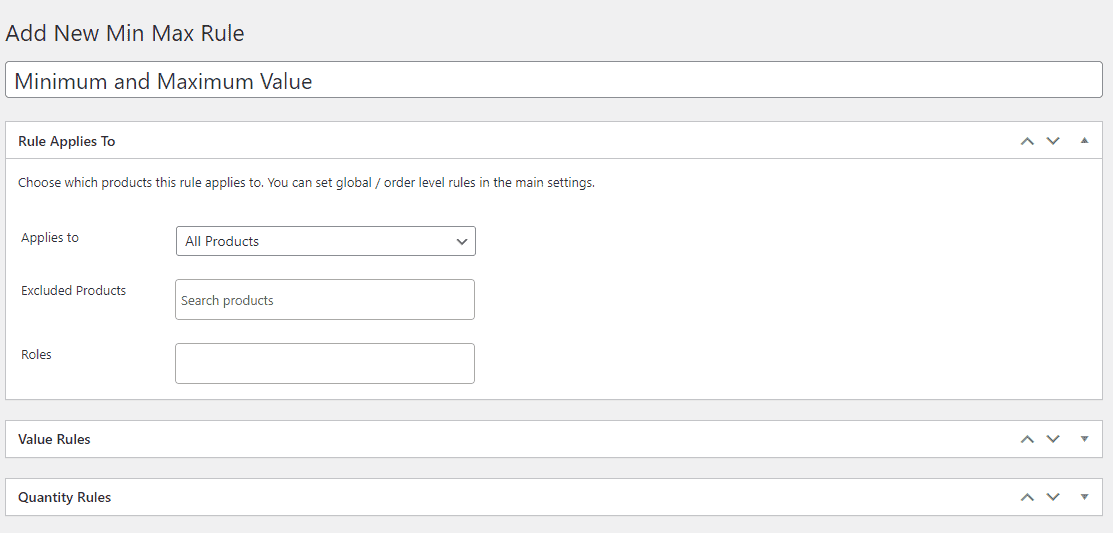Move the Value Rules panel up

[1026, 439]
